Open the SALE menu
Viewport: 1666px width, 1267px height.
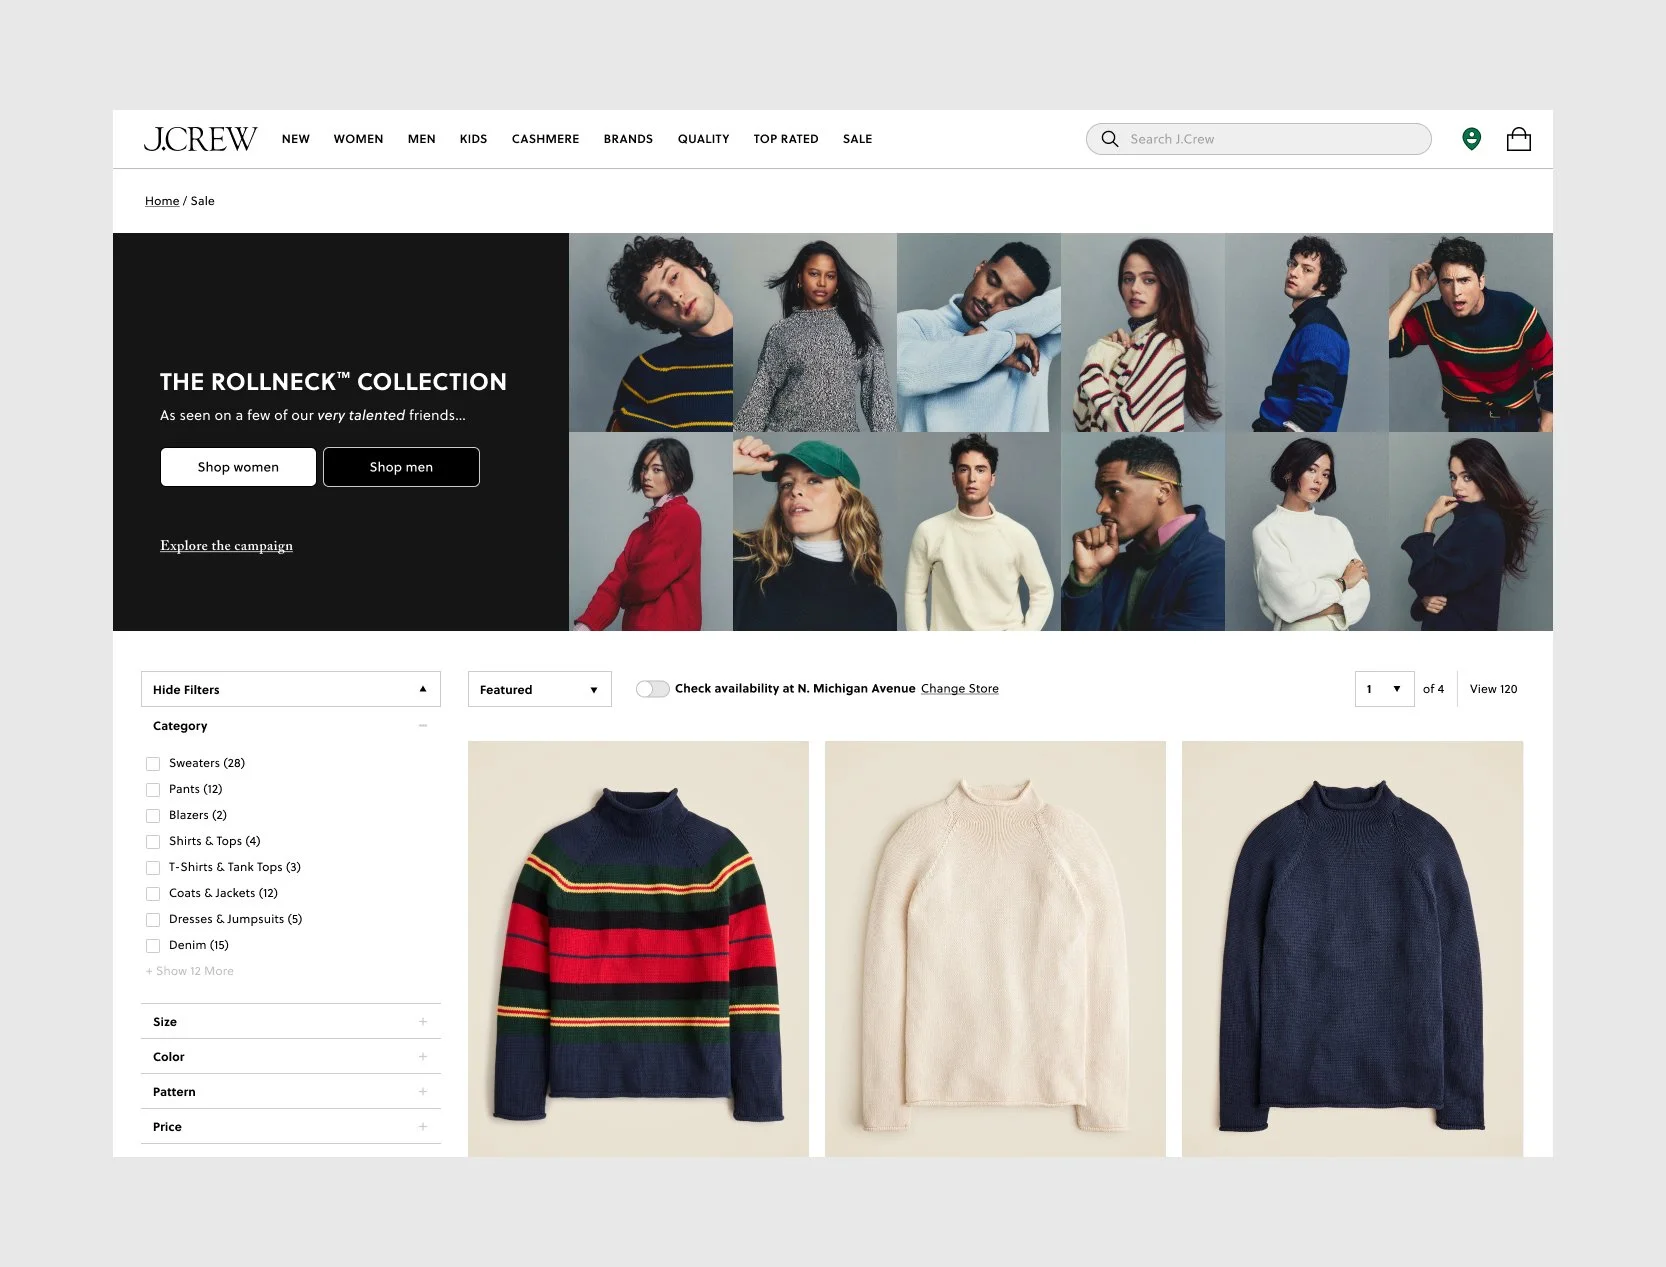coord(857,139)
